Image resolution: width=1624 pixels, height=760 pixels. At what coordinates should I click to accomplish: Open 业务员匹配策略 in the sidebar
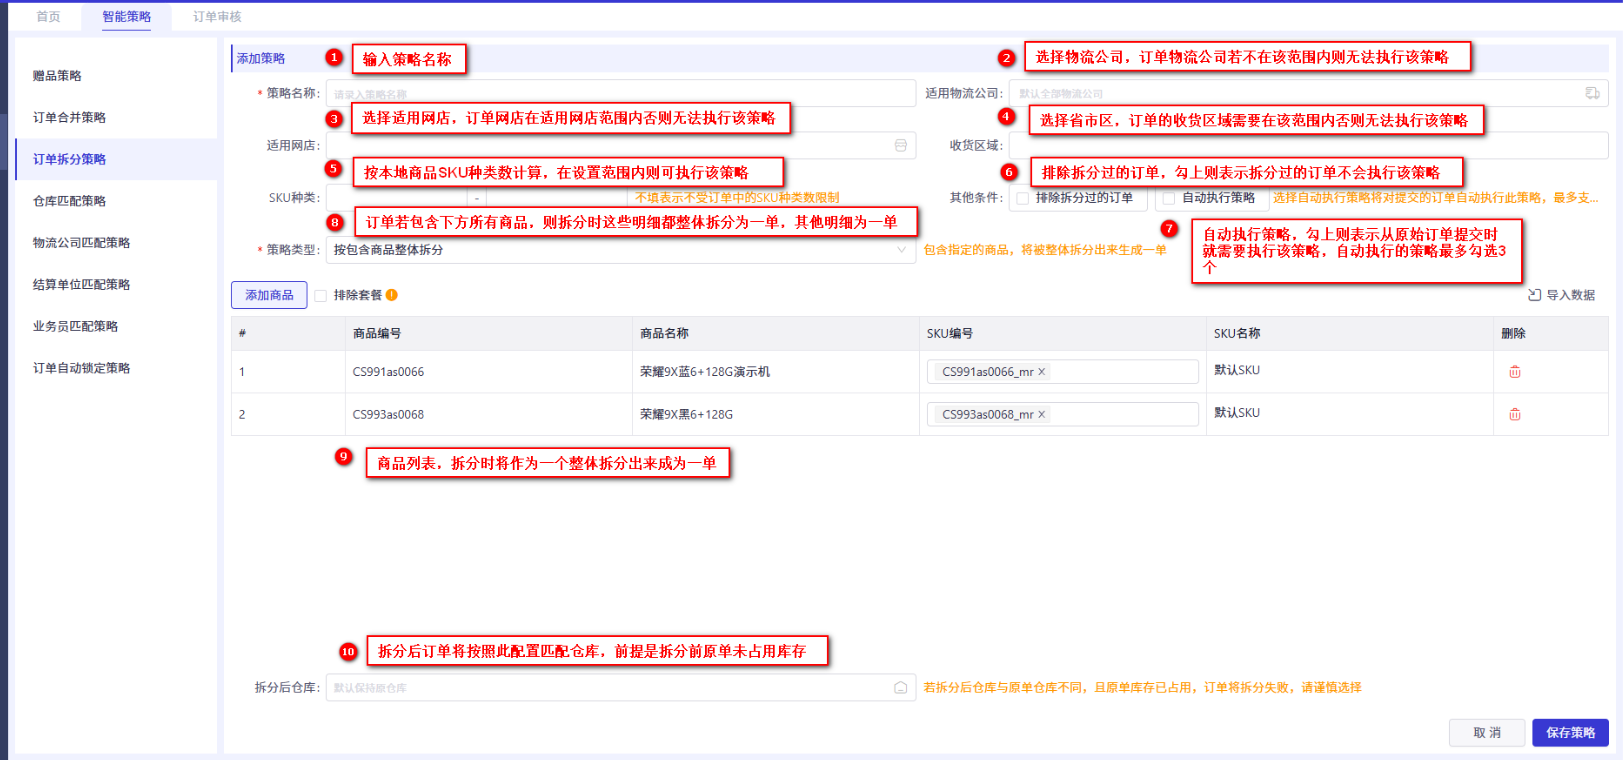point(75,326)
